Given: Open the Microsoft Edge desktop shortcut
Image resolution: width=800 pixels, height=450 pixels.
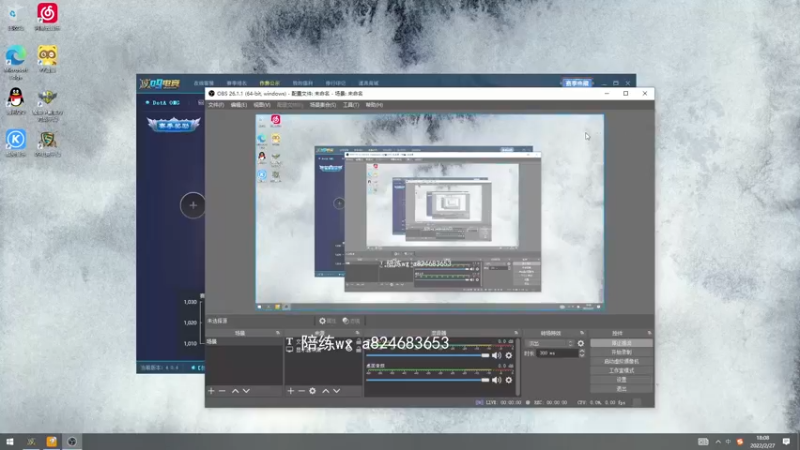Looking at the screenshot, I should click(x=16, y=62).
